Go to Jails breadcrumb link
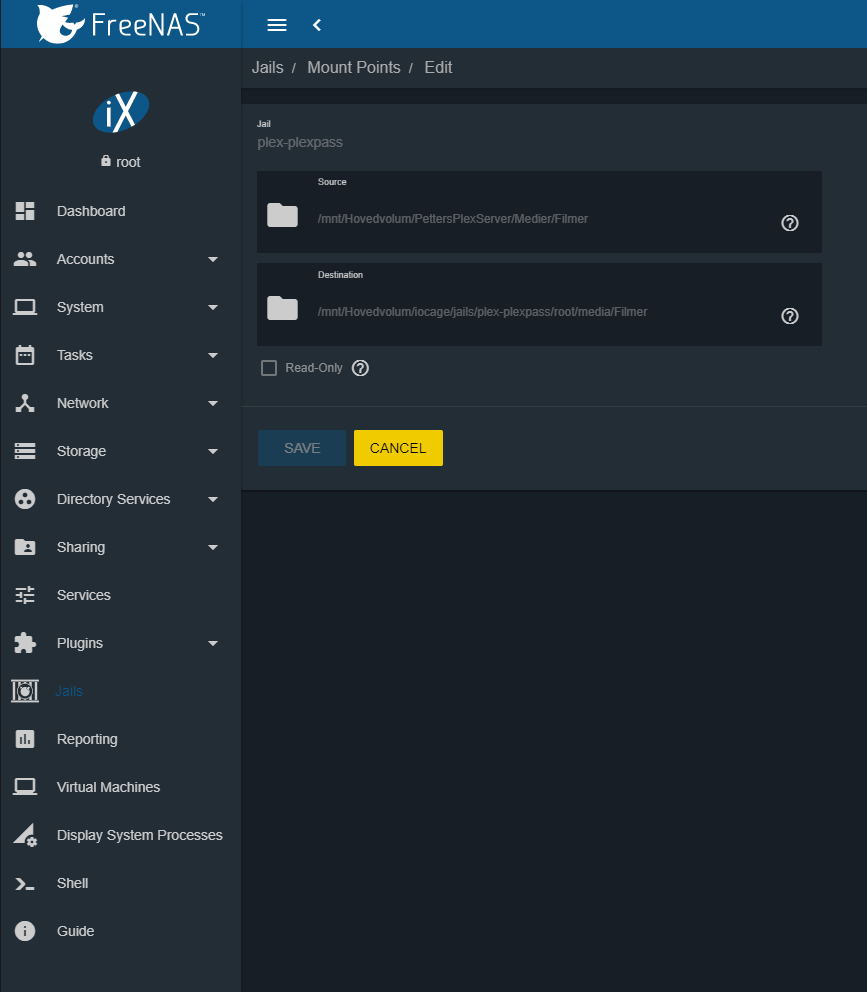 coord(268,67)
